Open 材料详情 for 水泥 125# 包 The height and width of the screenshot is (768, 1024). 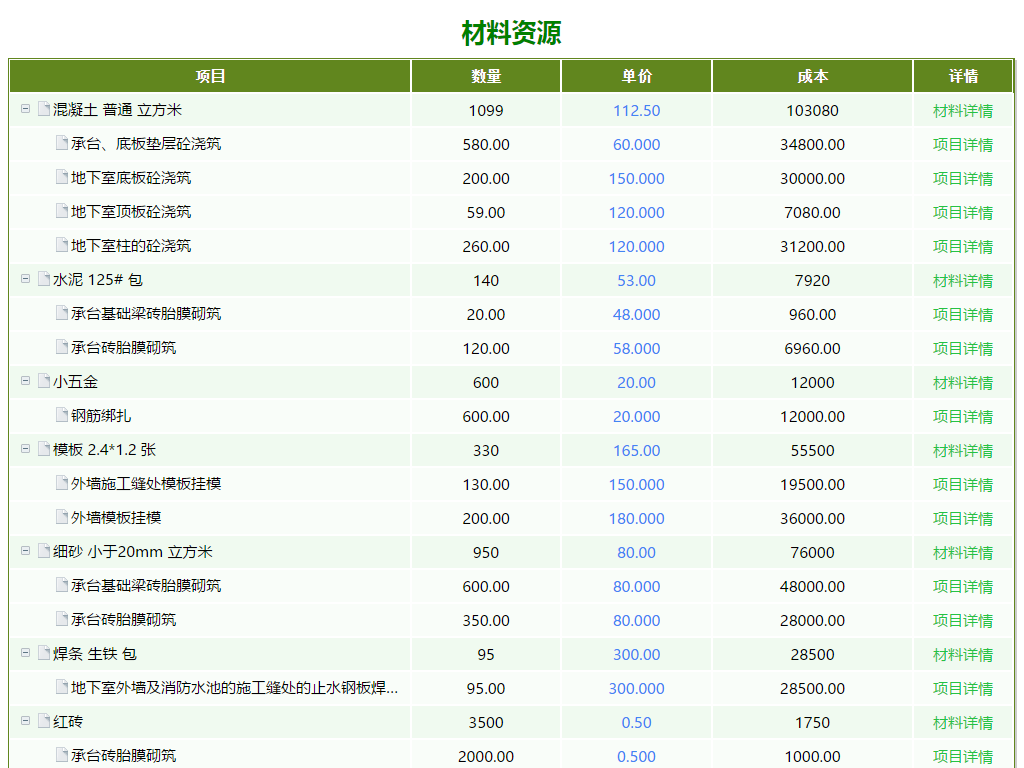(x=963, y=280)
